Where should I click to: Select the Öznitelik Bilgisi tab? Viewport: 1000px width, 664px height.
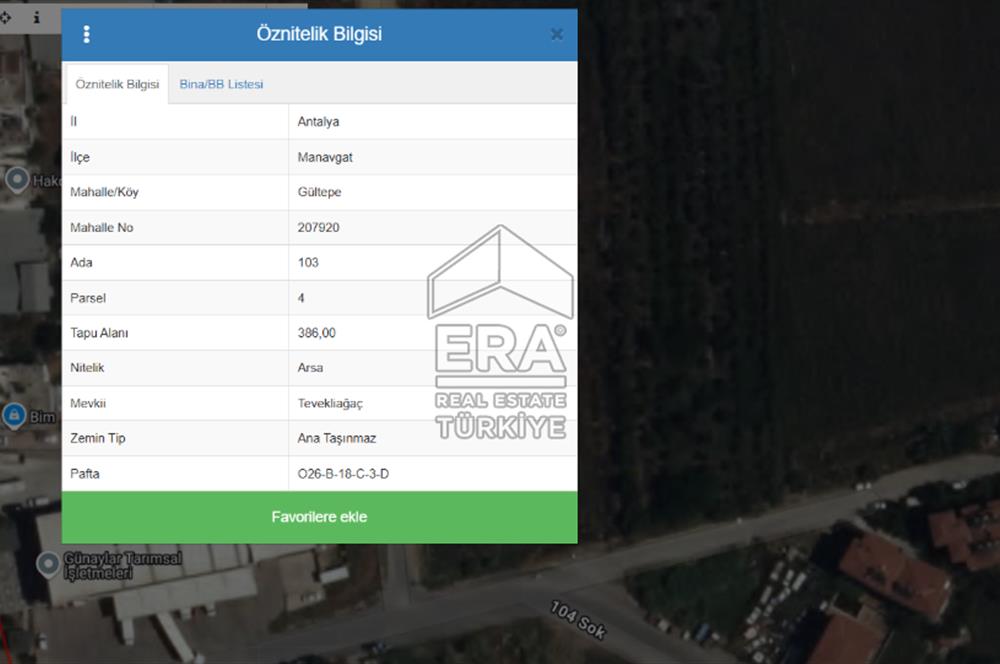click(x=117, y=85)
